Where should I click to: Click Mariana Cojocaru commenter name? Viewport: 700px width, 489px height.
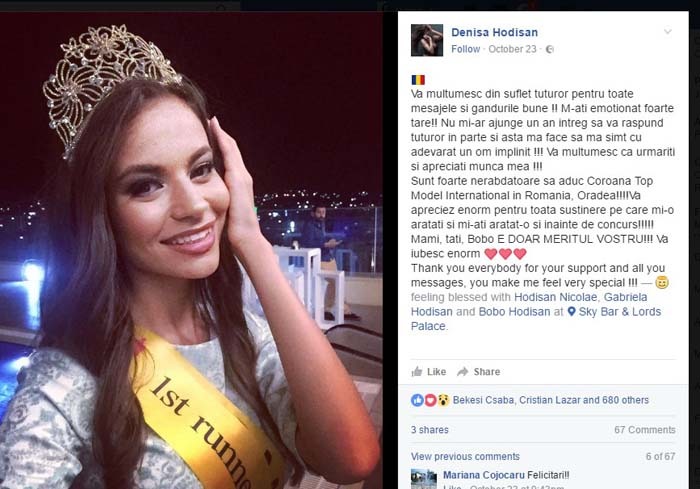484,475
